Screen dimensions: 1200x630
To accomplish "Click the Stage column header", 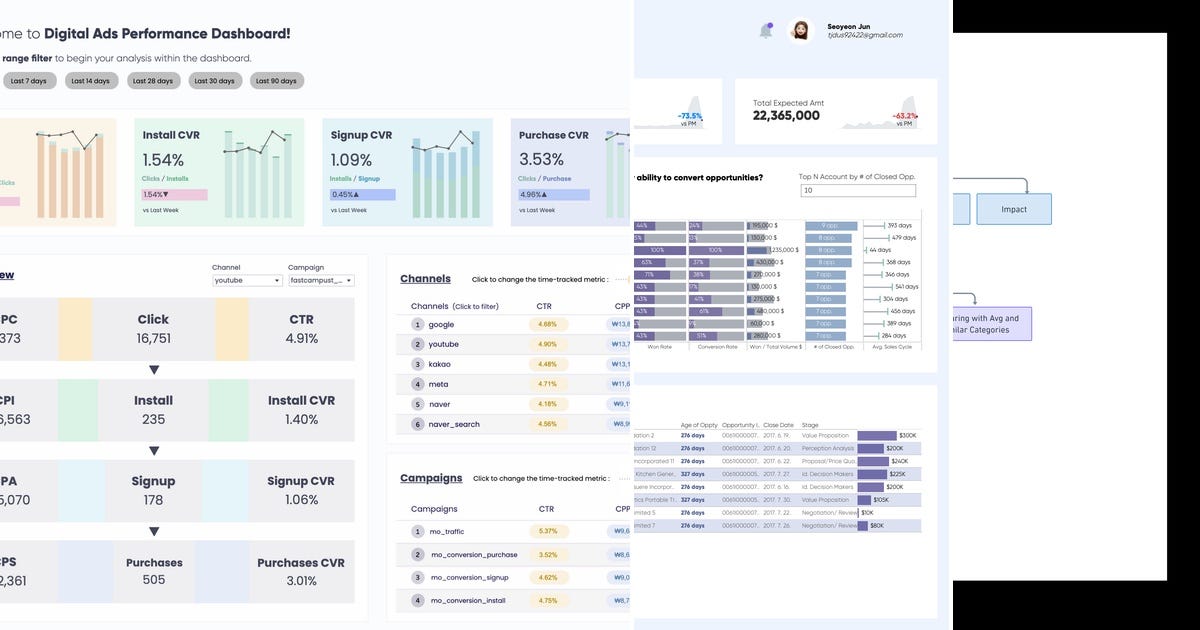I will [x=810, y=424].
